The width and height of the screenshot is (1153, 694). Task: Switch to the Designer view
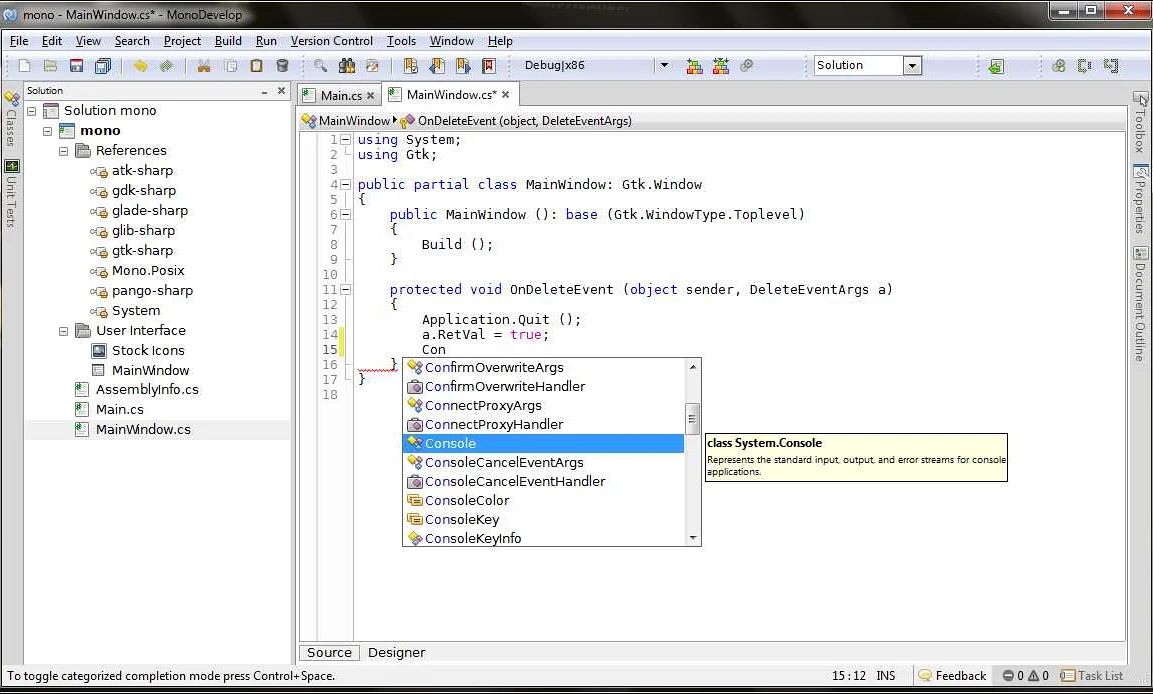tap(396, 652)
